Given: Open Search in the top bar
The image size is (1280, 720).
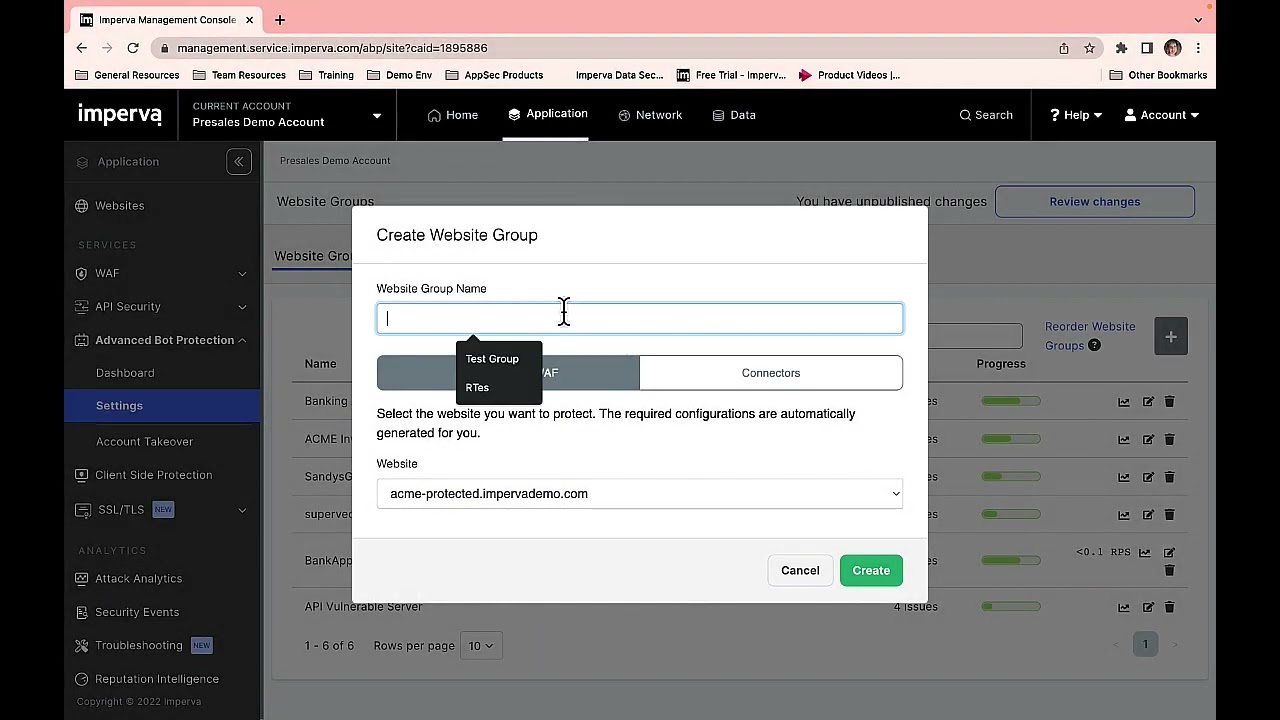Looking at the screenshot, I should coord(986,115).
